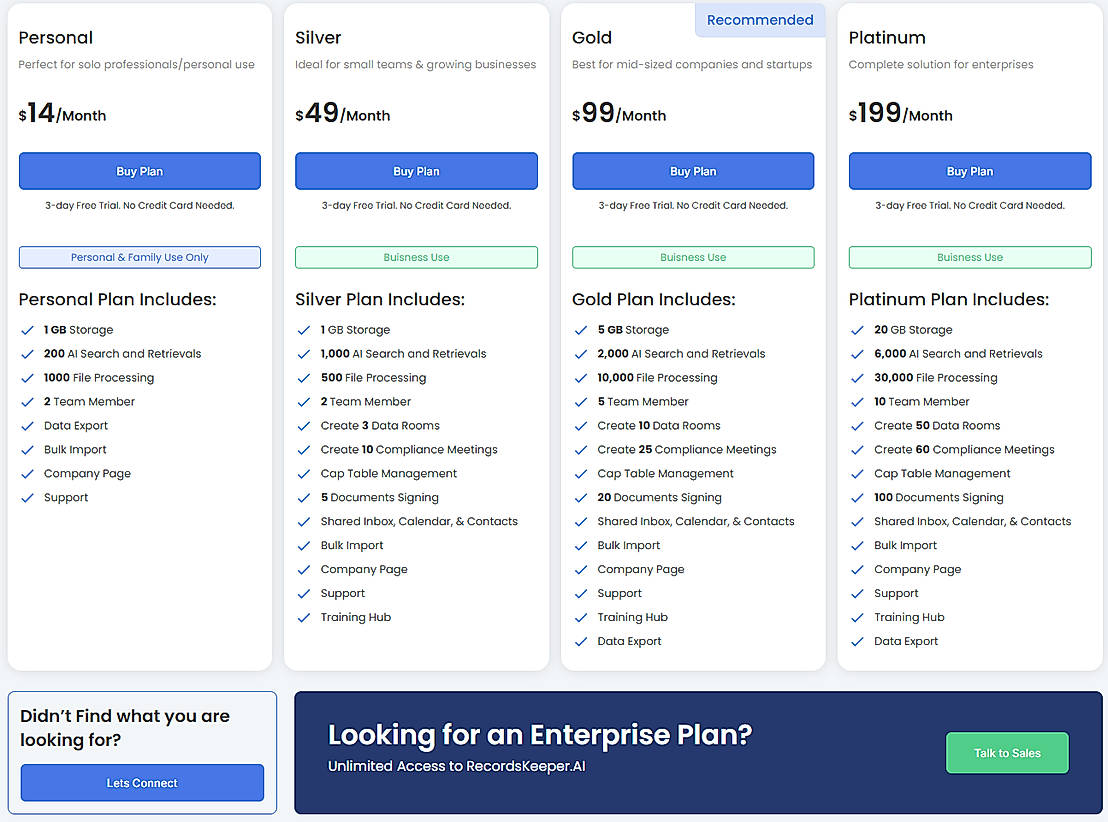Purchase the Gold plan via Buy Plan

pyautogui.click(x=693, y=171)
